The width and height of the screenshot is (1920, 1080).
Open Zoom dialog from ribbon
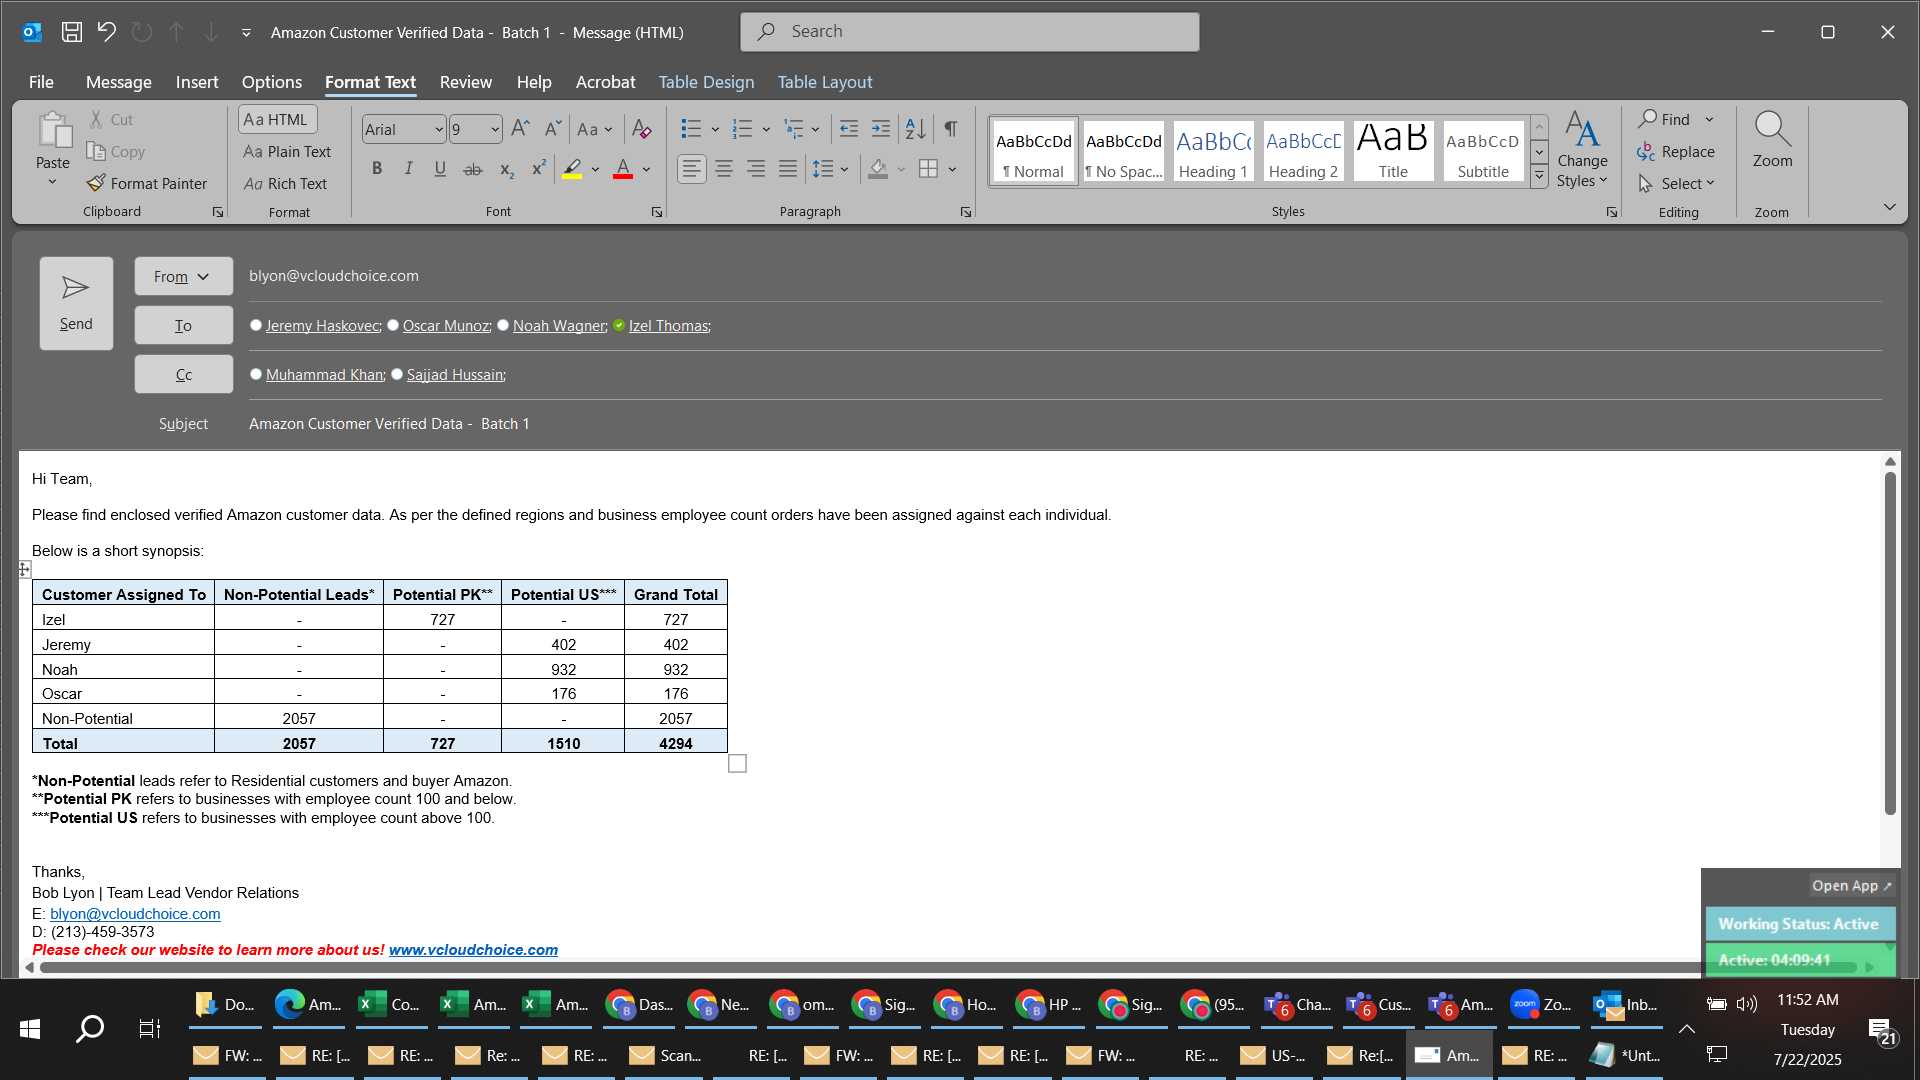click(1772, 140)
